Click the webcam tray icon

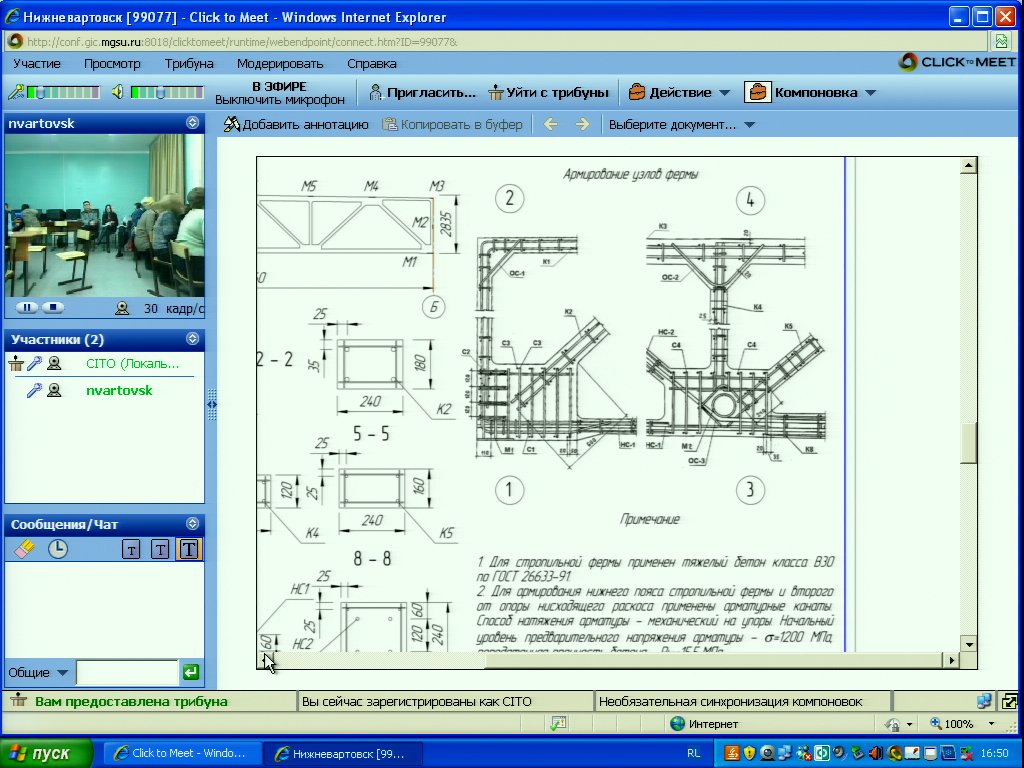pos(767,754)
